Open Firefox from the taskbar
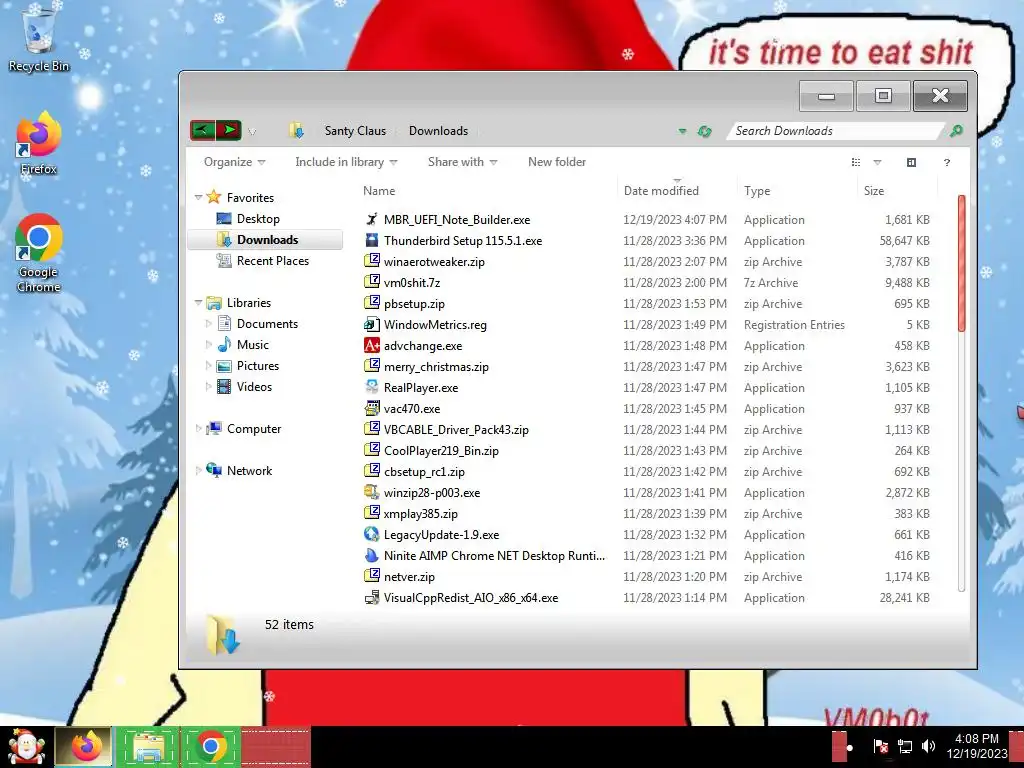Image resolution: width=1024 pixels, height=768 pixels. coord(86,747)
